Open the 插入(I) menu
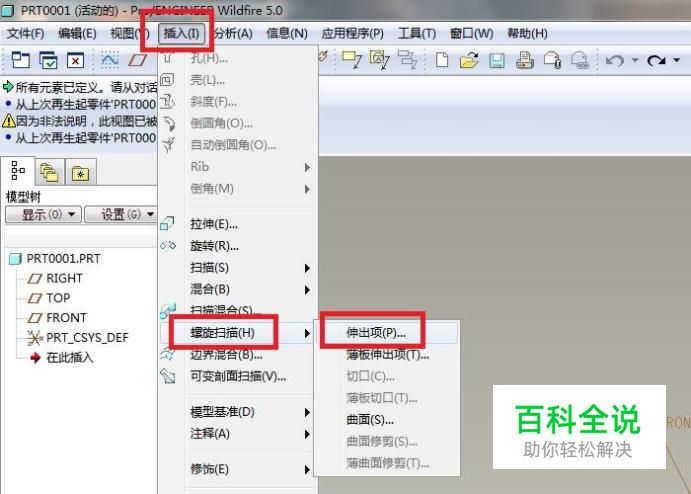The height and width of the screenshot is (494, 691). (181, 33)
